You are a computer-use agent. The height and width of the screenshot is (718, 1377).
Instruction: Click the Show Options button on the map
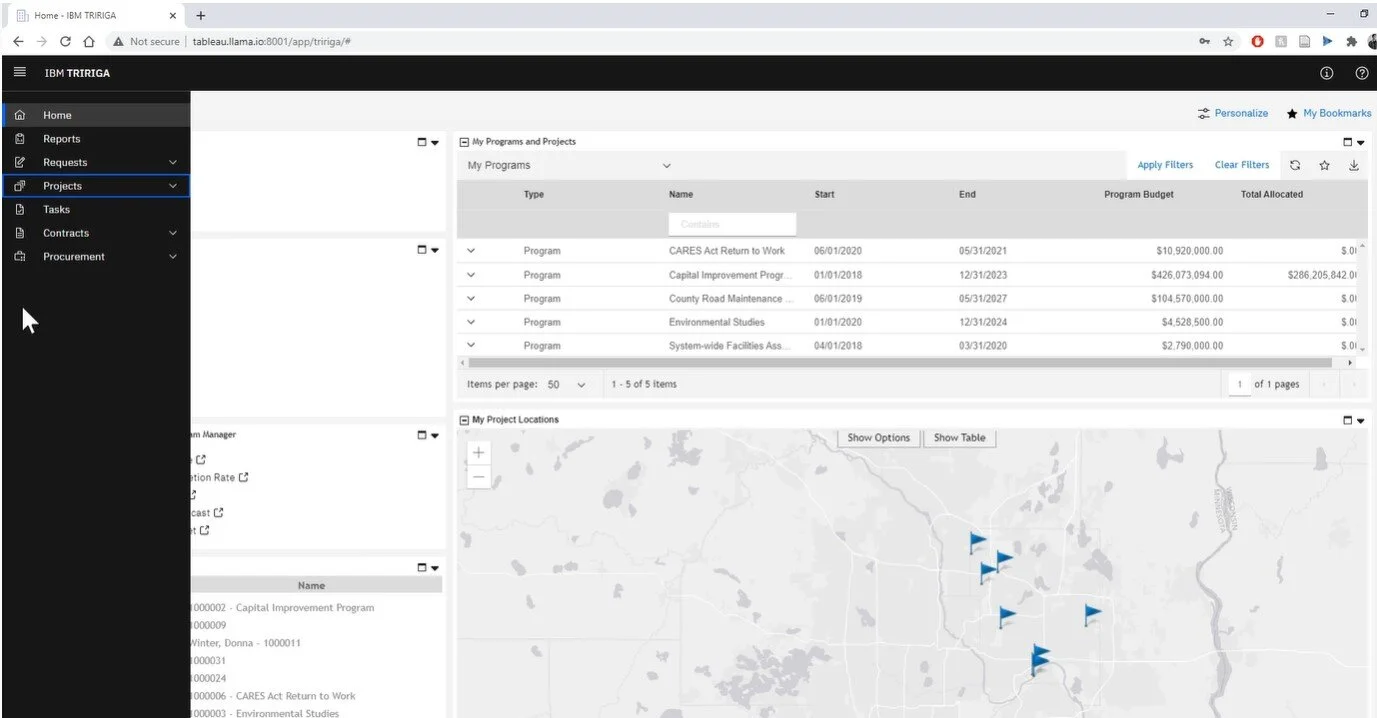(878, 437)
